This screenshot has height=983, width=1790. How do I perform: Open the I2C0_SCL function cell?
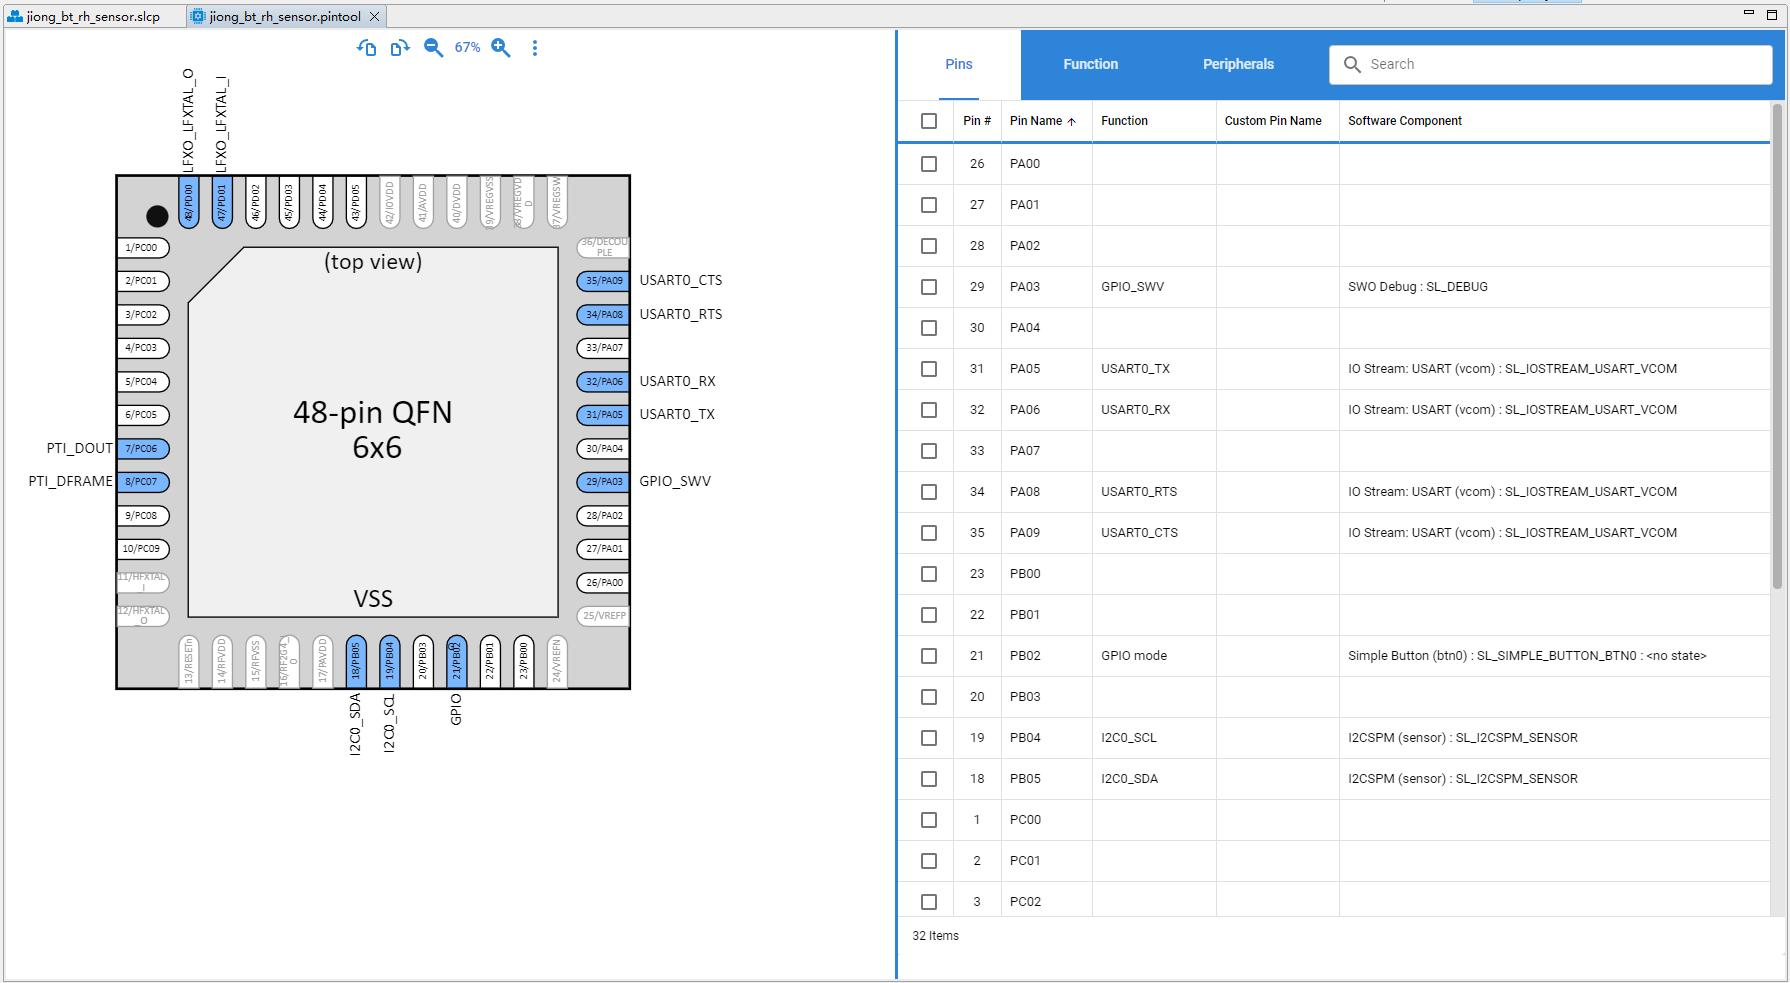[1154, 738]
